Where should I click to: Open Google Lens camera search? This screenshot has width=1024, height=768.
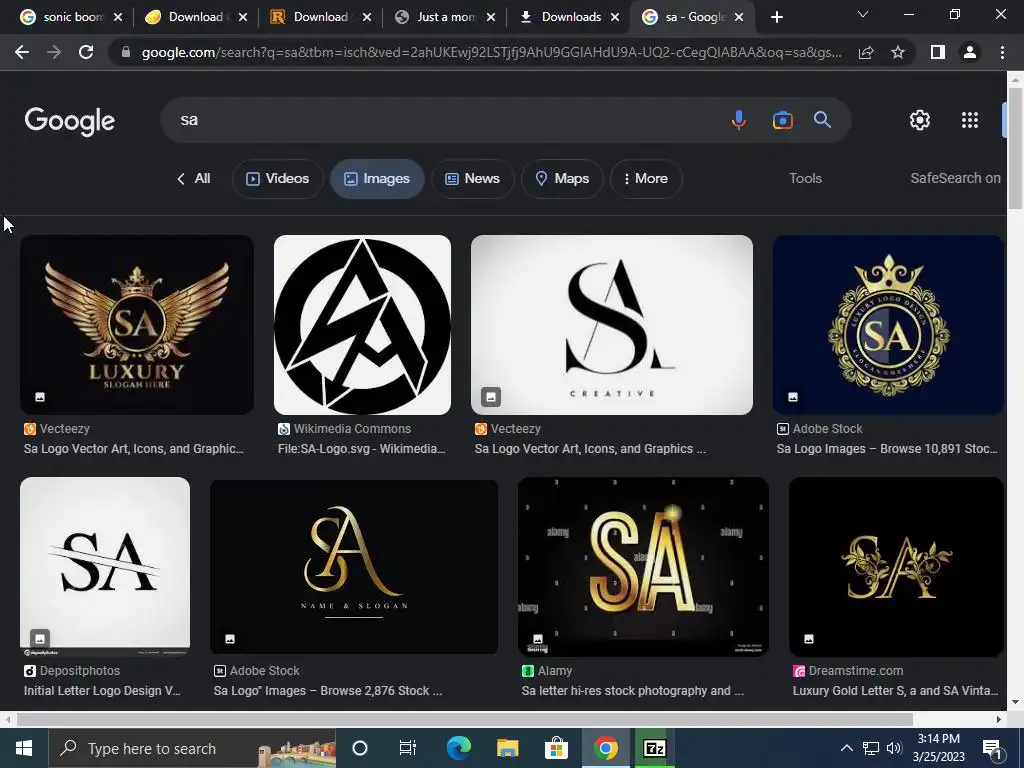(x=782, y=120)
